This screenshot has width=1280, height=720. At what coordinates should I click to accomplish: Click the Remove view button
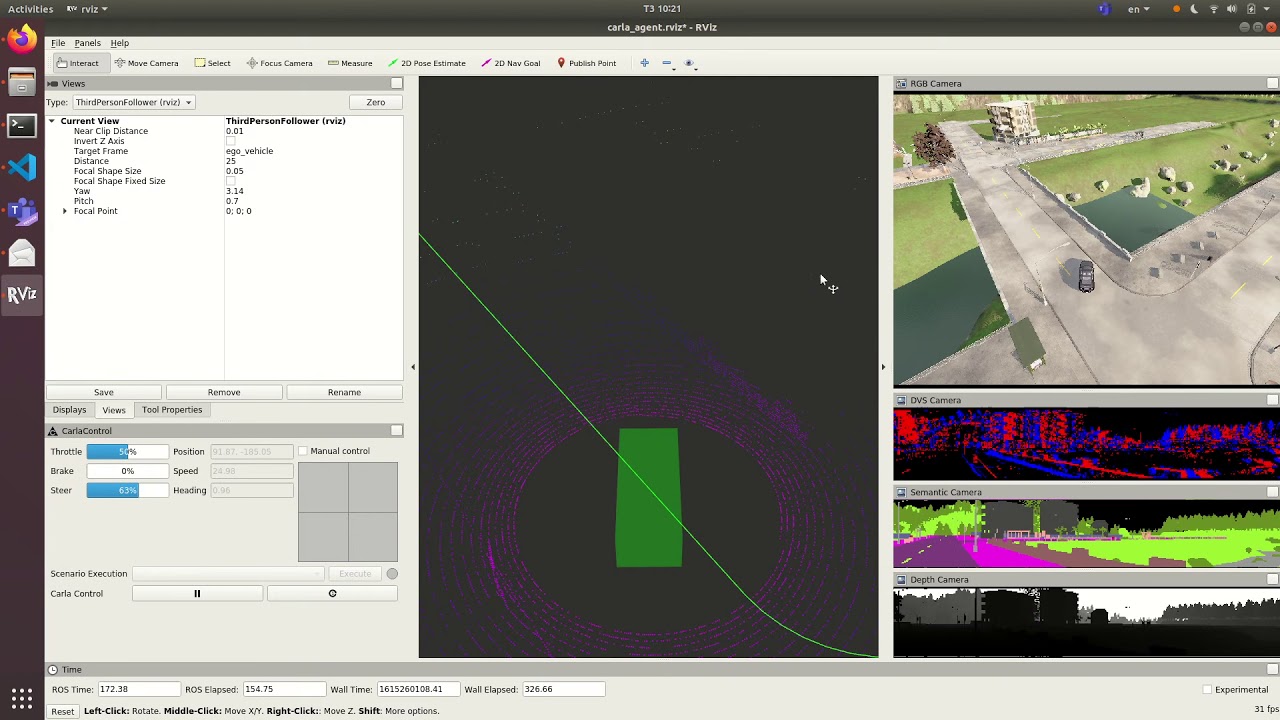[x=224, y=392]
